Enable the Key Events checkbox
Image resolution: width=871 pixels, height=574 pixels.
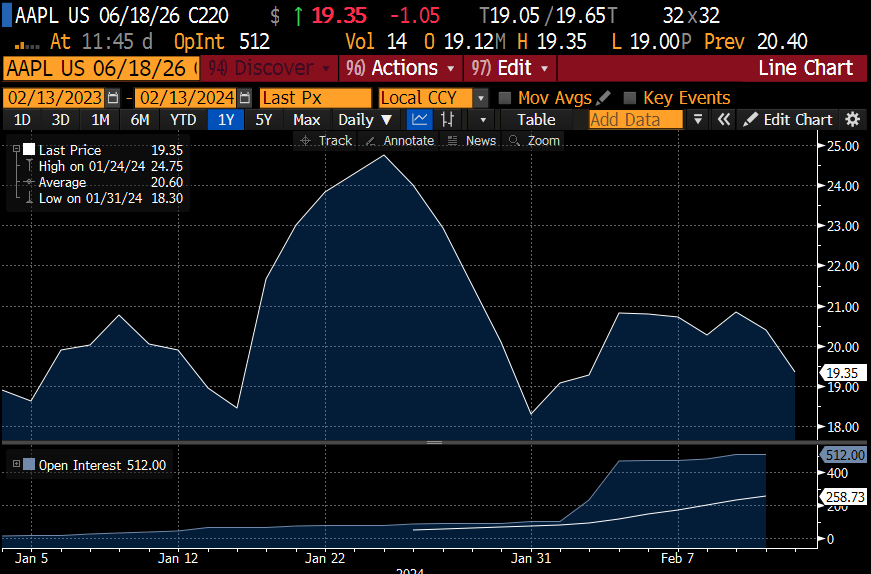pyautogui.click(x=629, y=98)
